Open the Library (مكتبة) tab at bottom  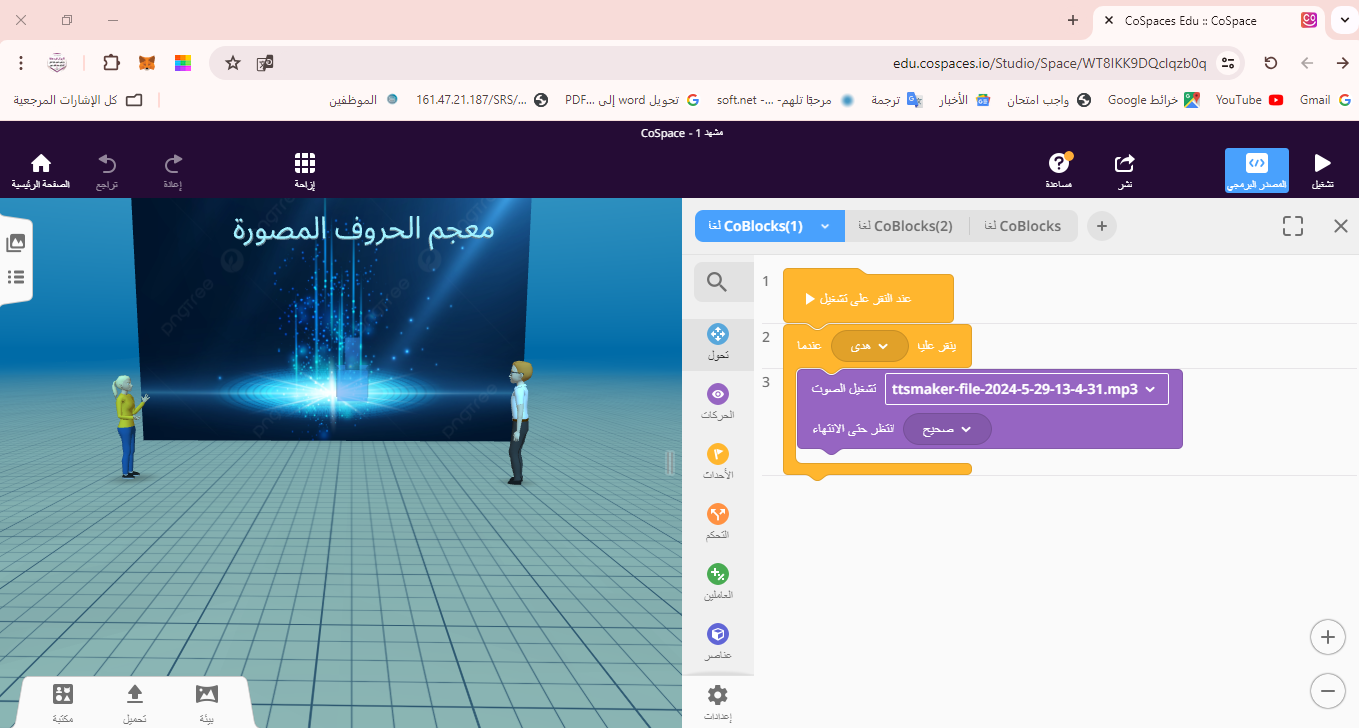tap(63, 704)
